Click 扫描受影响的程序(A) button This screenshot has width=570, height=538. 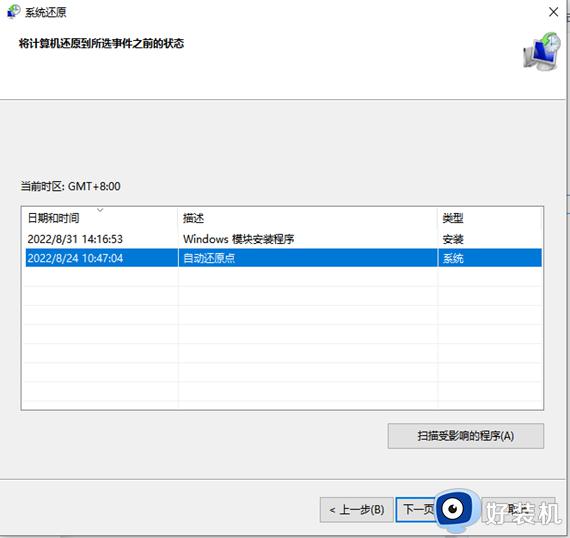pyautogui.click(x=466, y=436)
